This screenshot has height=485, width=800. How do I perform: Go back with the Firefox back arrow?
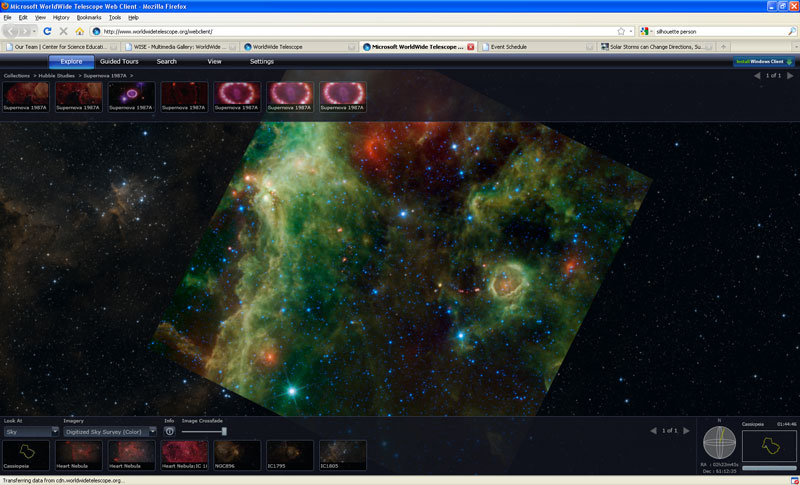point(11,31)
